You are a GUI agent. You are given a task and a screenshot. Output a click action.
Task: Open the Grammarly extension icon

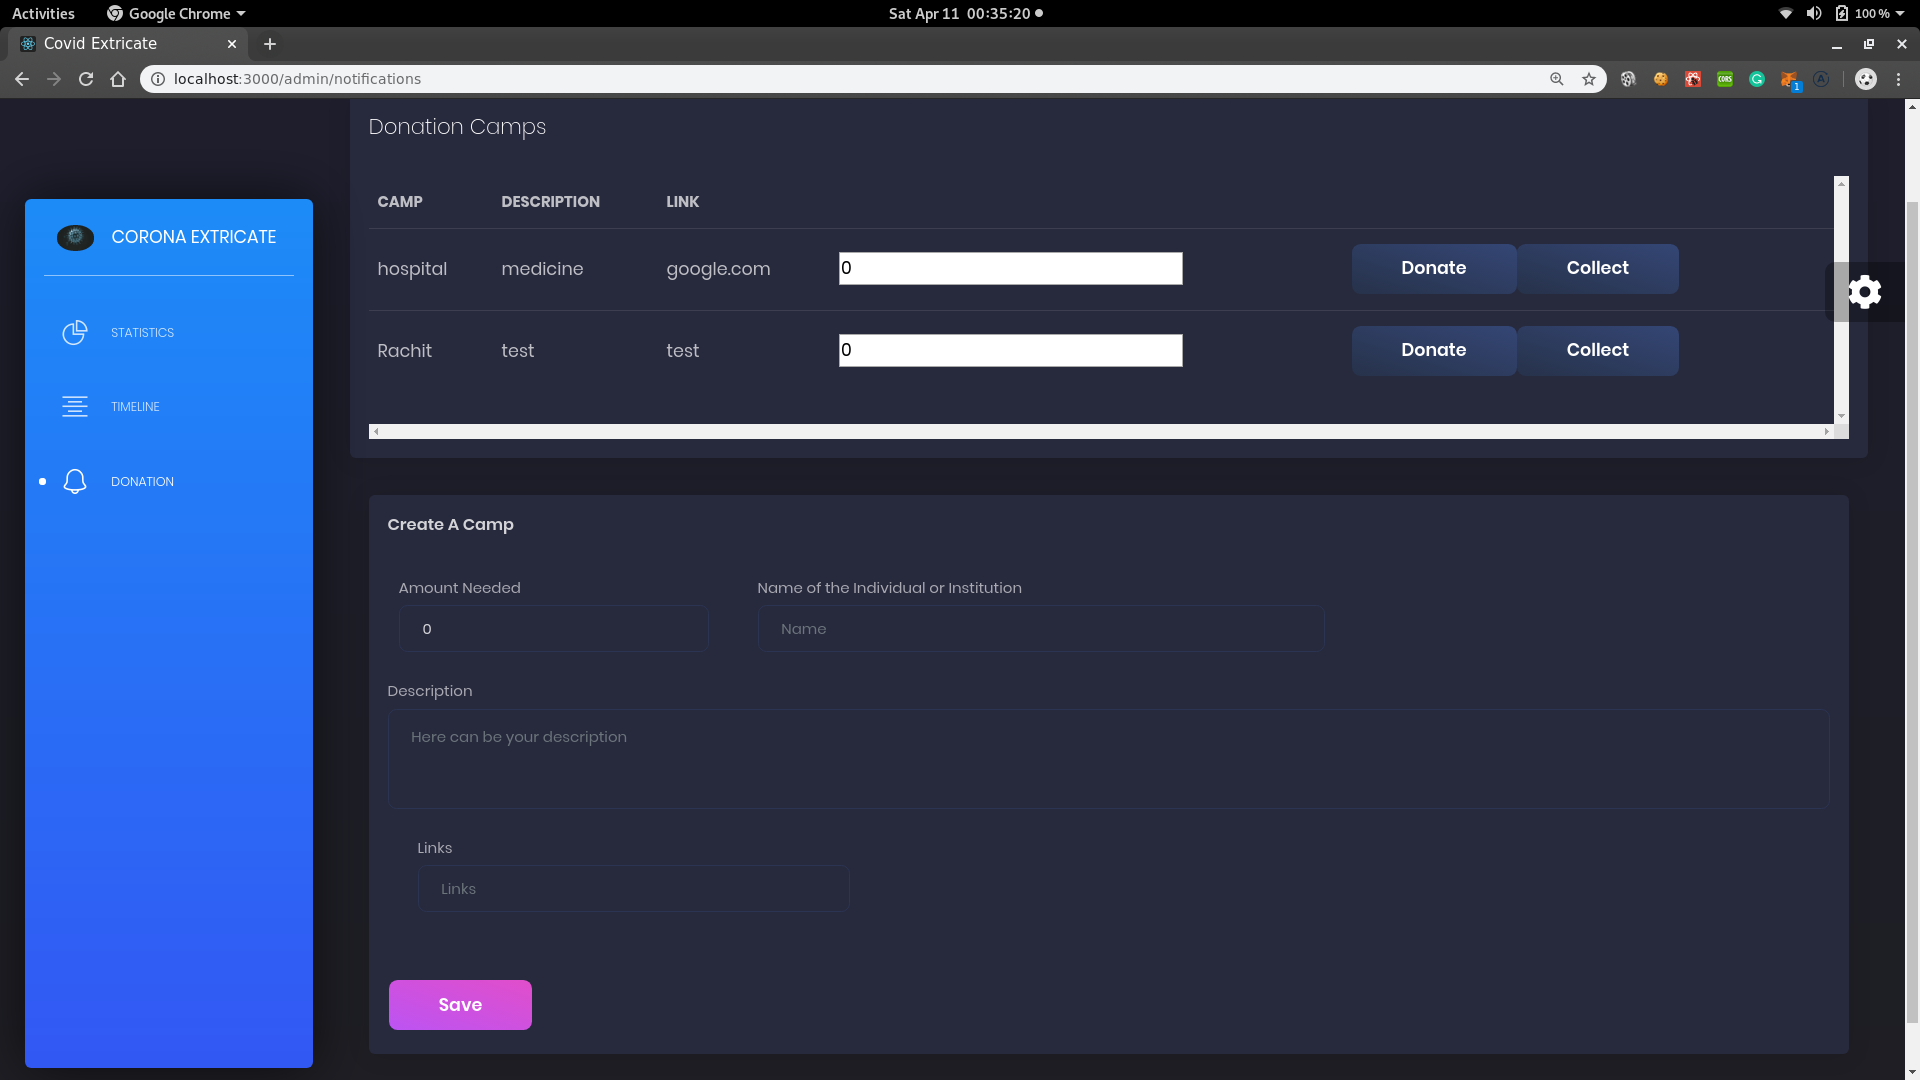(x=1757, y=79)
